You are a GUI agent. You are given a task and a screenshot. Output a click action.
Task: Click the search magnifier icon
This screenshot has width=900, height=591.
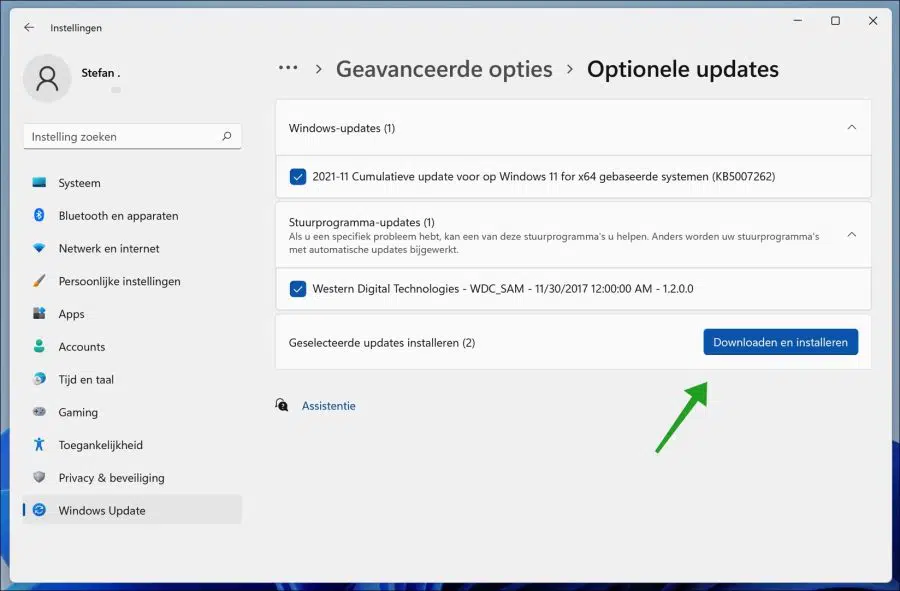(x=227, y=136)
